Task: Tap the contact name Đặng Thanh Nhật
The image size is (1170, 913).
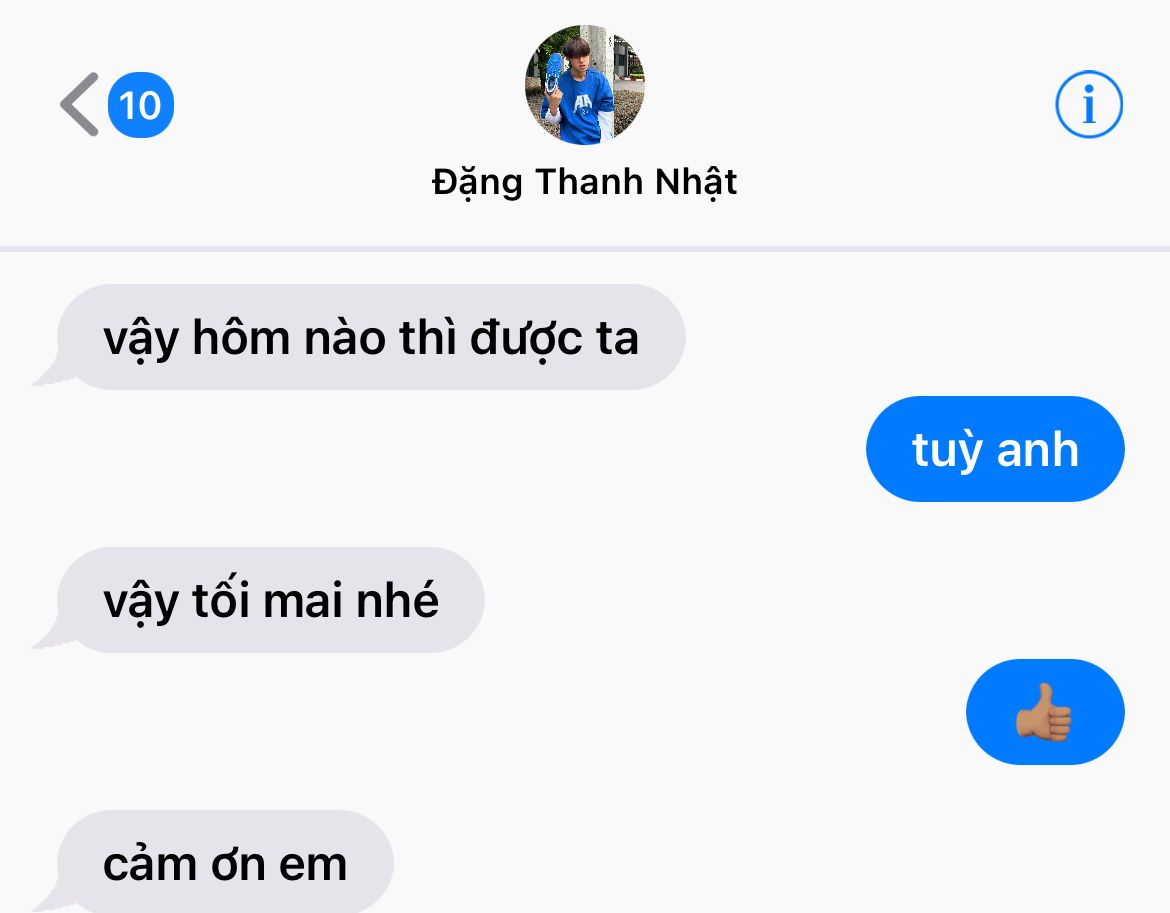Action: tap(585, 181)
